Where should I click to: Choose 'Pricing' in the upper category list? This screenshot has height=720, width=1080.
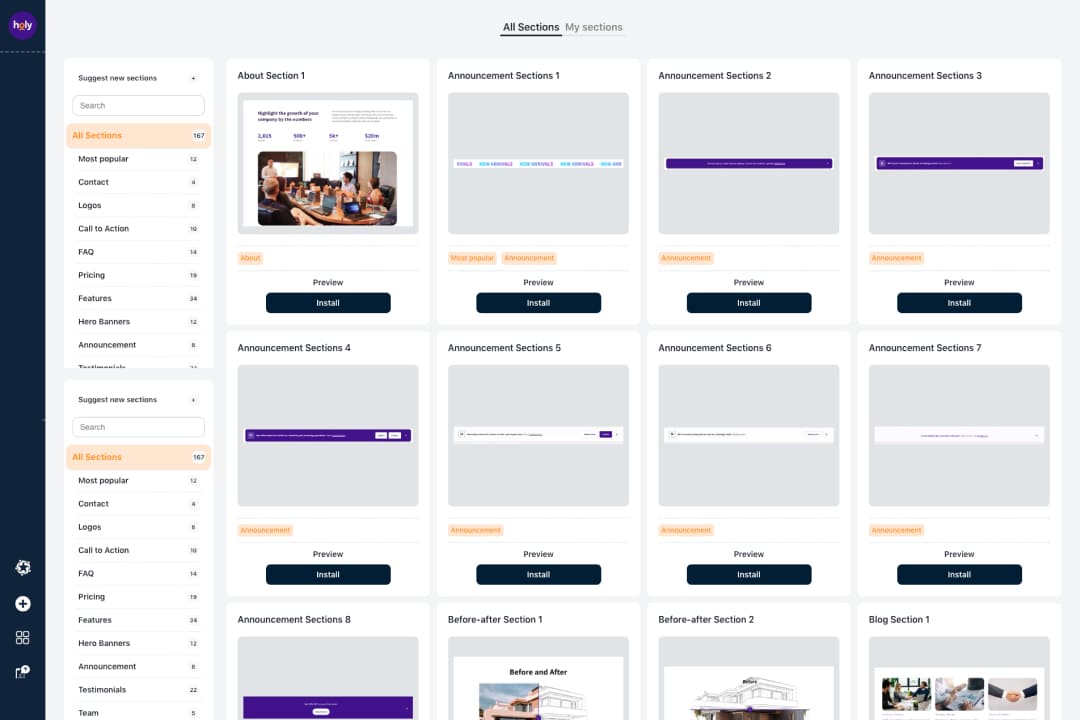tap(138, 275)
